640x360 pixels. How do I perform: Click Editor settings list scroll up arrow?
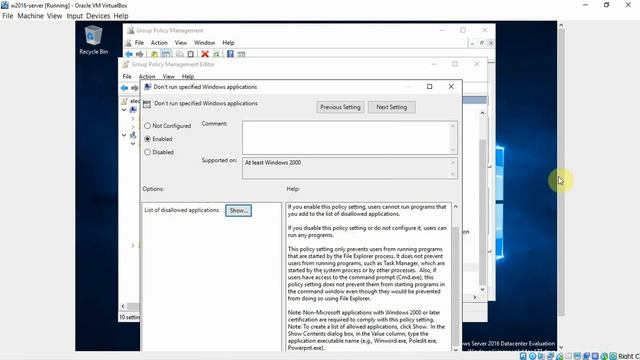coord(482,113)
